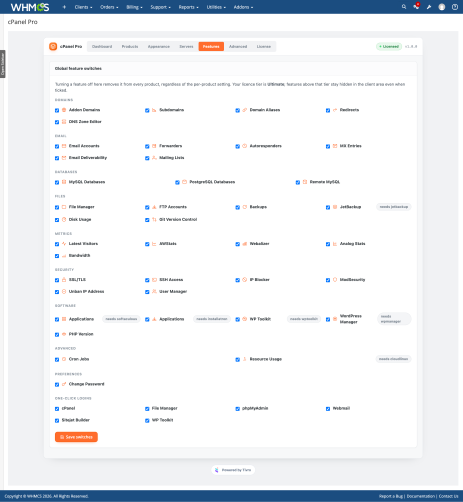Uncheck the JetBackup feature checkbox
The height and width of the screenshot is (502, 463).
coord(328,207)
